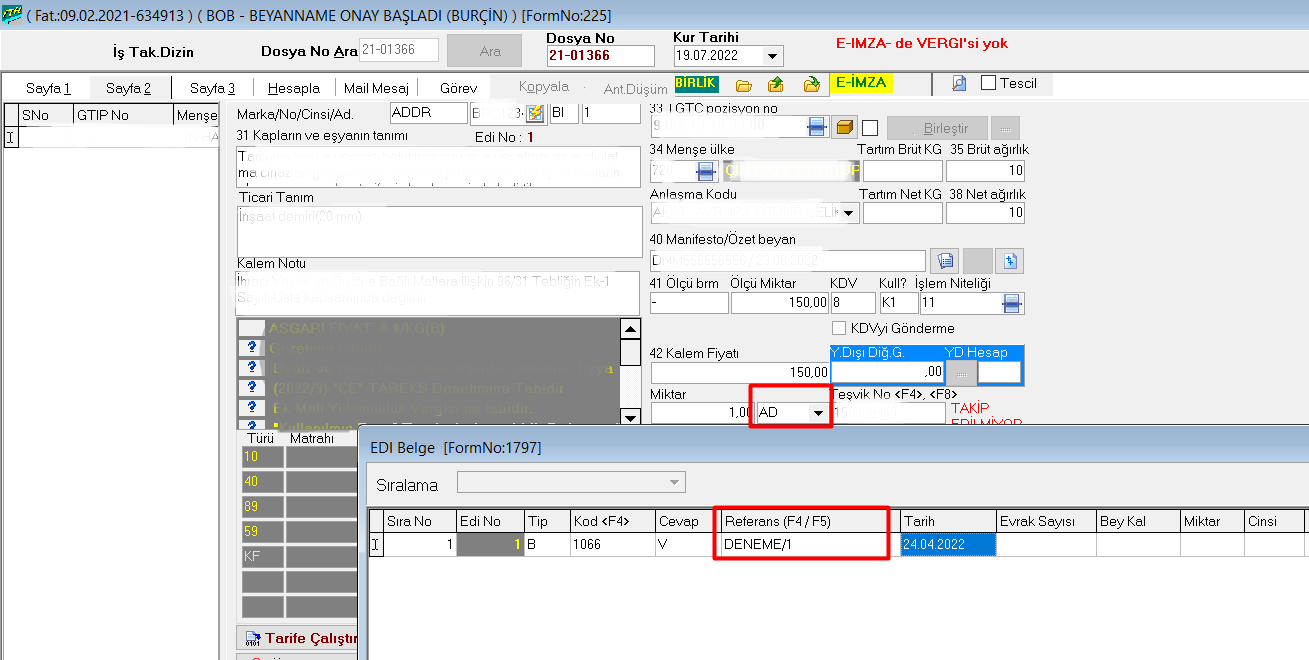The height and width of the screenshot is (660, 1309).
Task: Click the Ant.Düşüm button
Action: coord(635,88)
